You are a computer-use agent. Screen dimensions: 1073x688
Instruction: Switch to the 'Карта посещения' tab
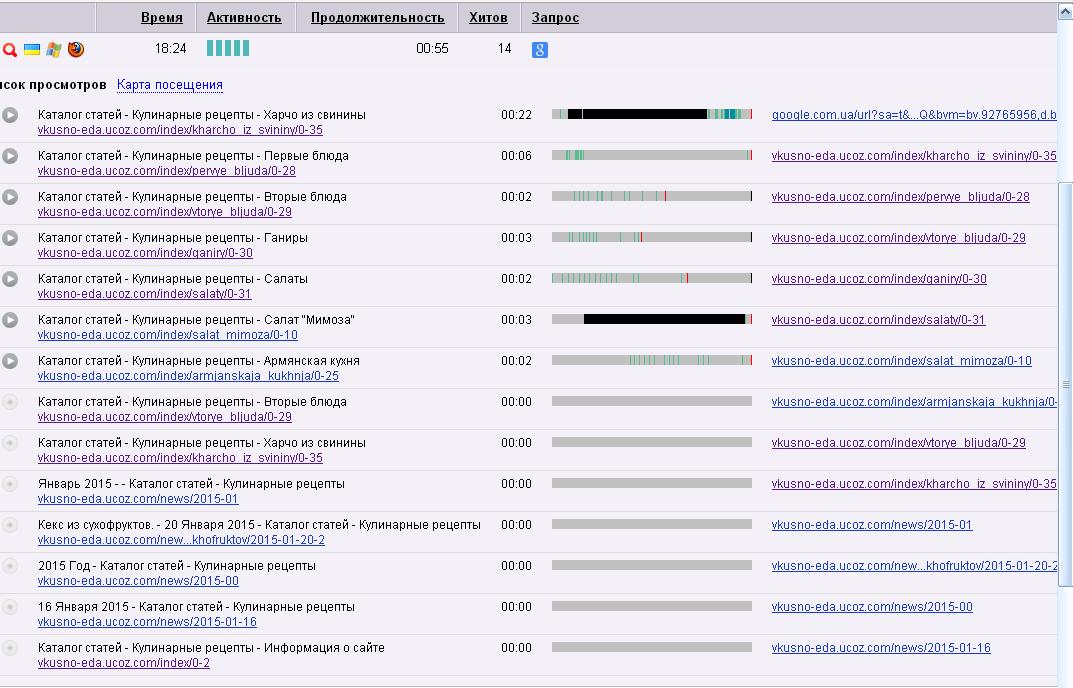pos(170,85)
